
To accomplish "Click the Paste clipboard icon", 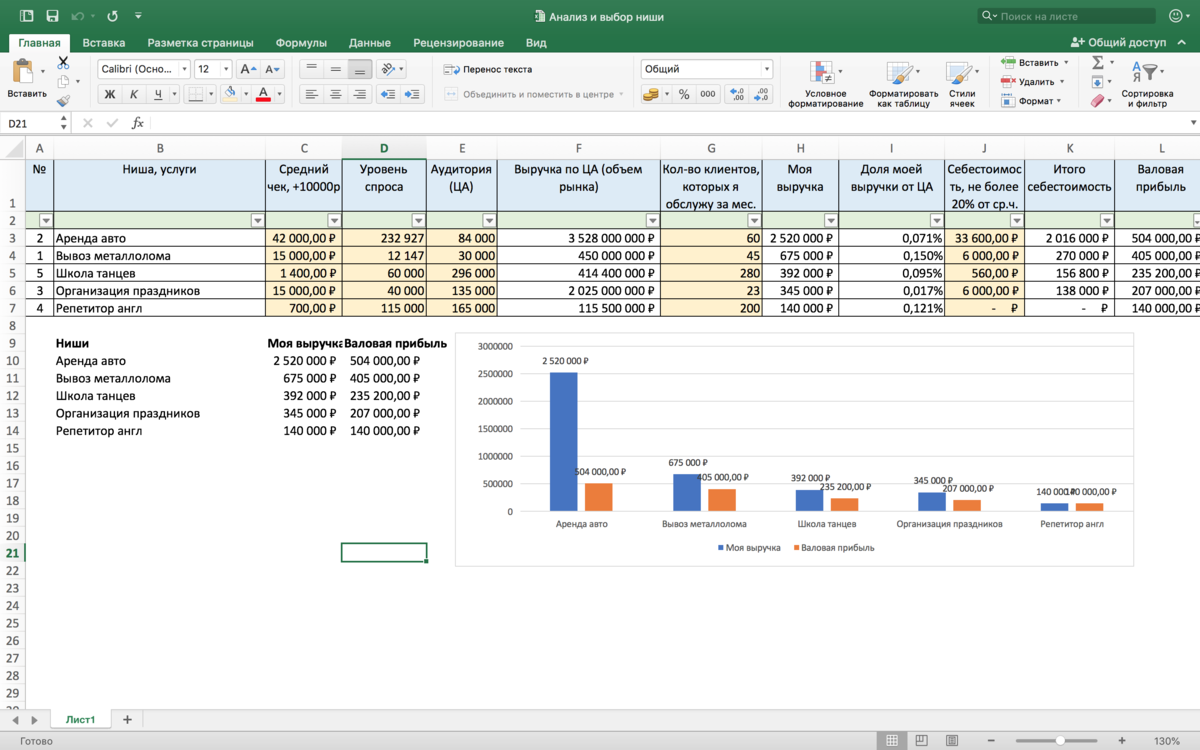I will tap(23, 71).
